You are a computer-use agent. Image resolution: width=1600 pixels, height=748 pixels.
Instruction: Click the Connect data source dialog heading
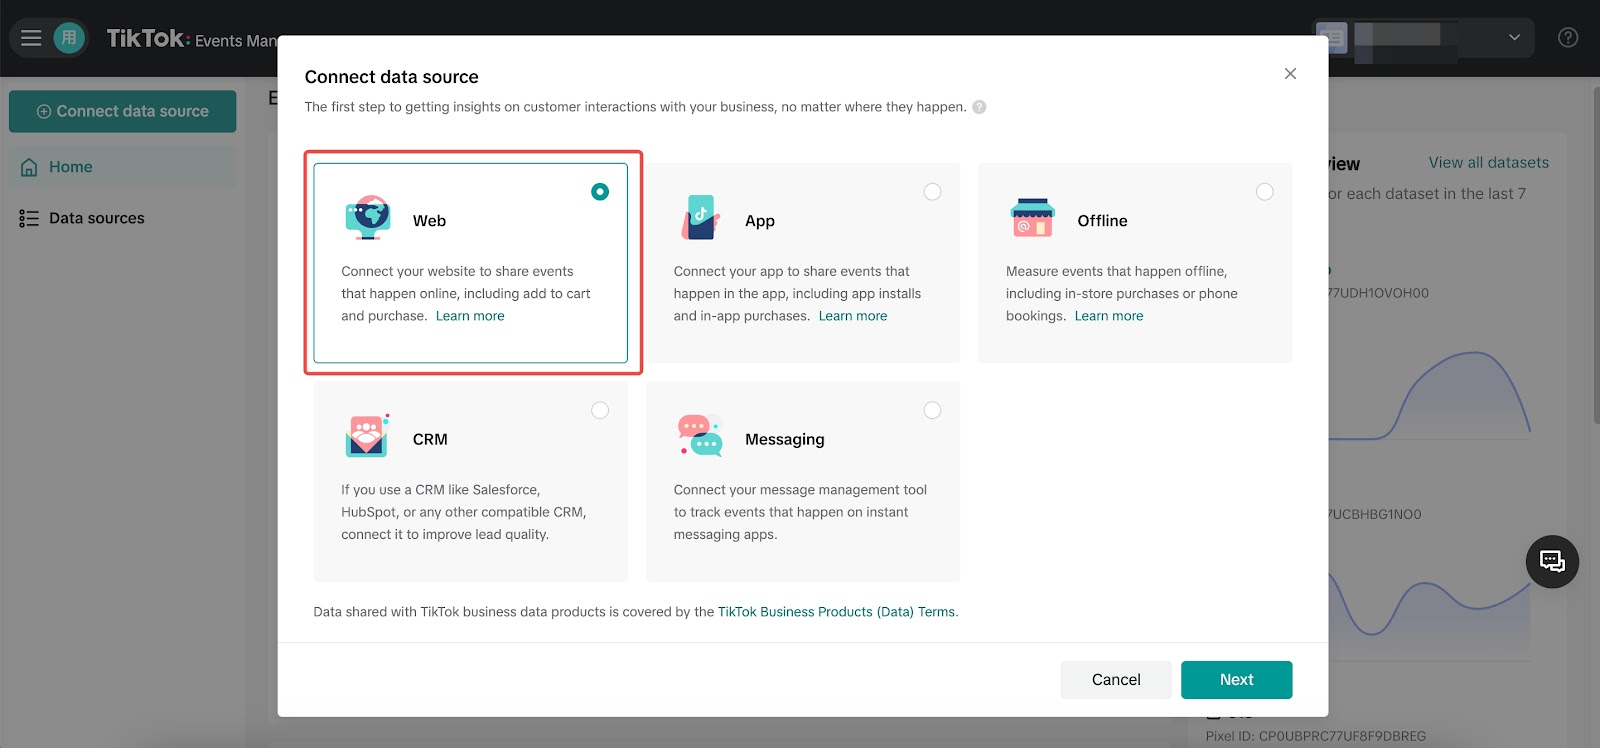(x=391, y=77)
